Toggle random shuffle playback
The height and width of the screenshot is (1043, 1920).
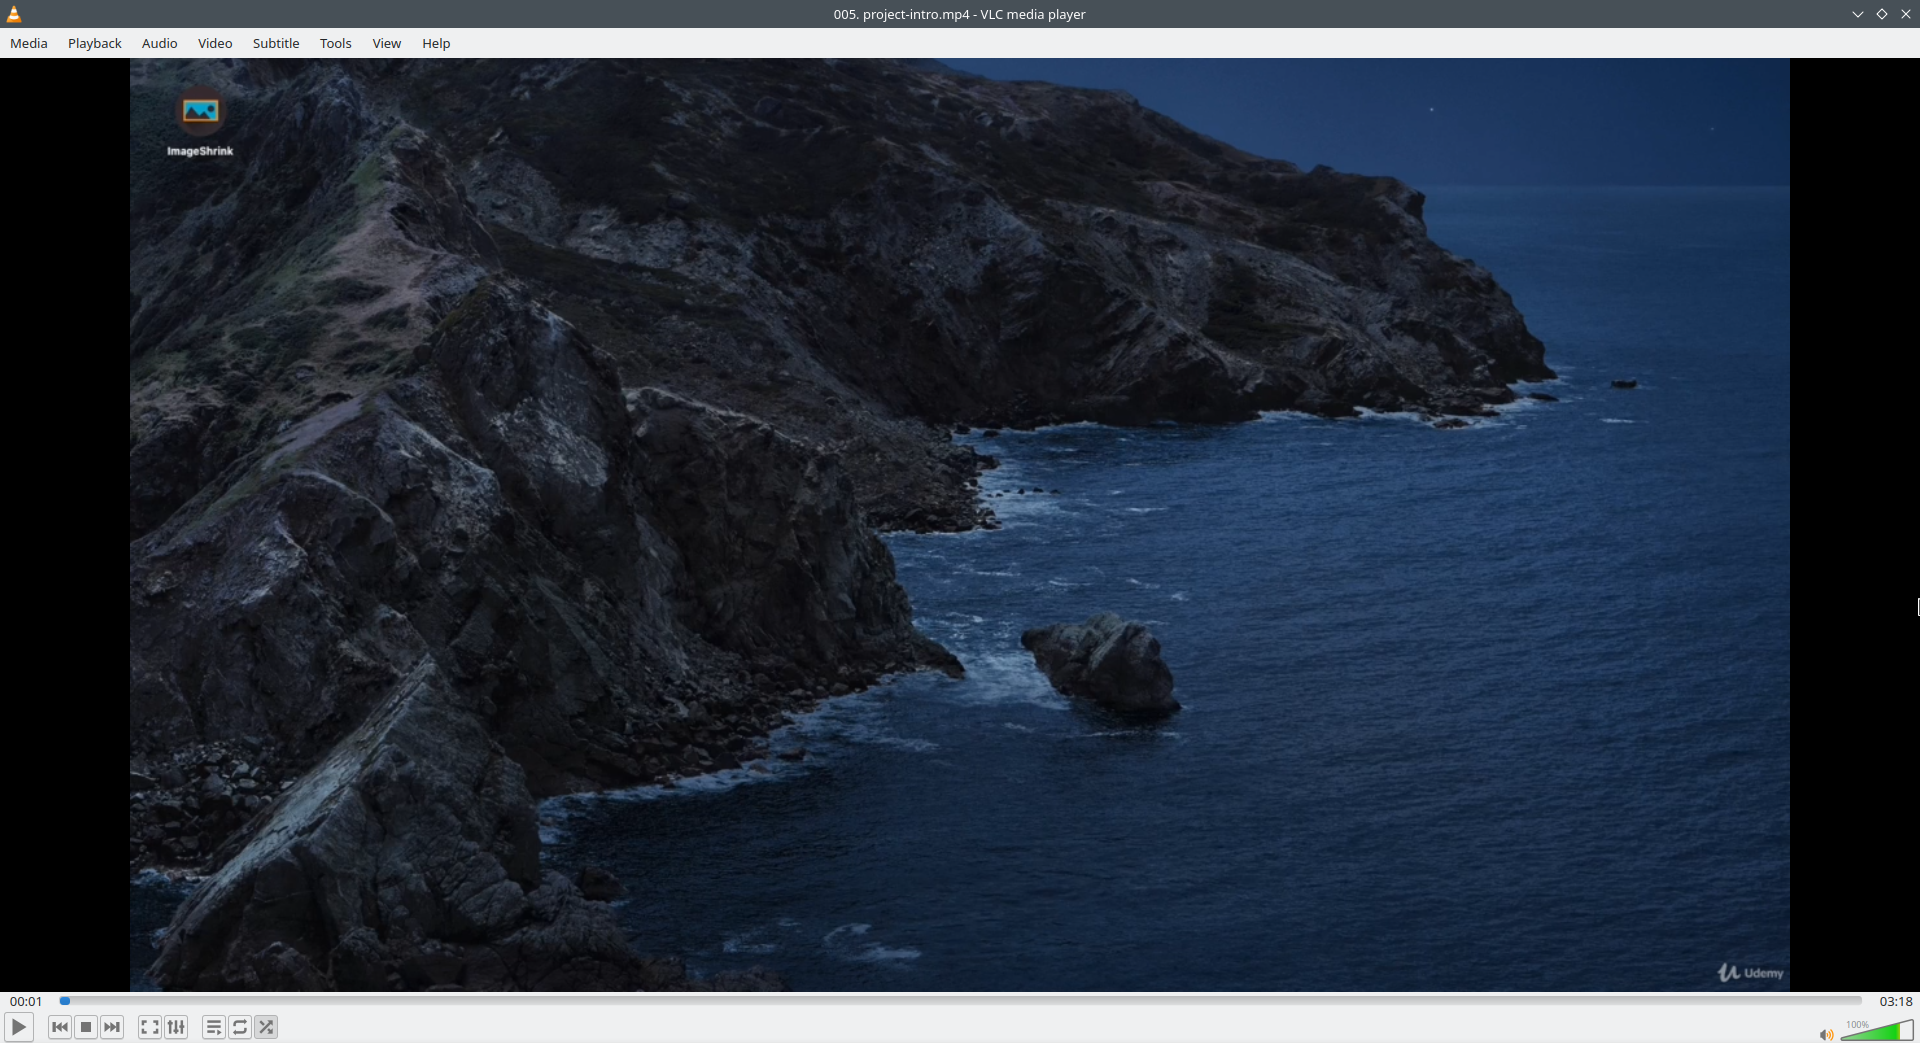pyautogui.click(x=266, y=1027)
